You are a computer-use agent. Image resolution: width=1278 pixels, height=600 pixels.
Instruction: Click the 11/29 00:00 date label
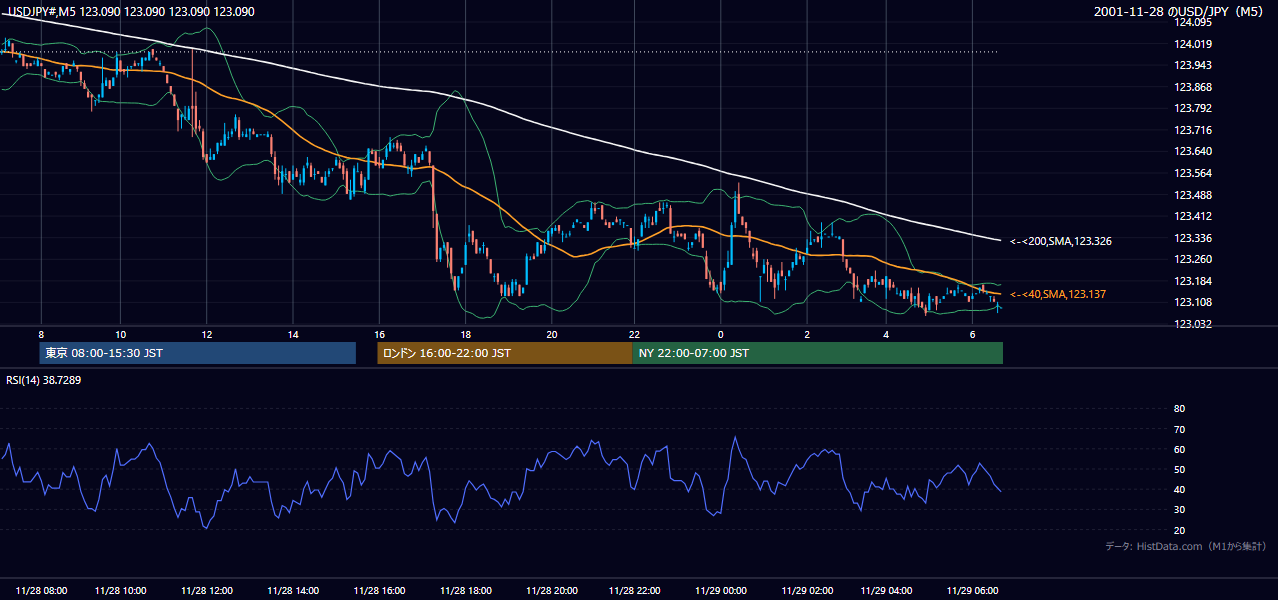[x=721, y=591]
